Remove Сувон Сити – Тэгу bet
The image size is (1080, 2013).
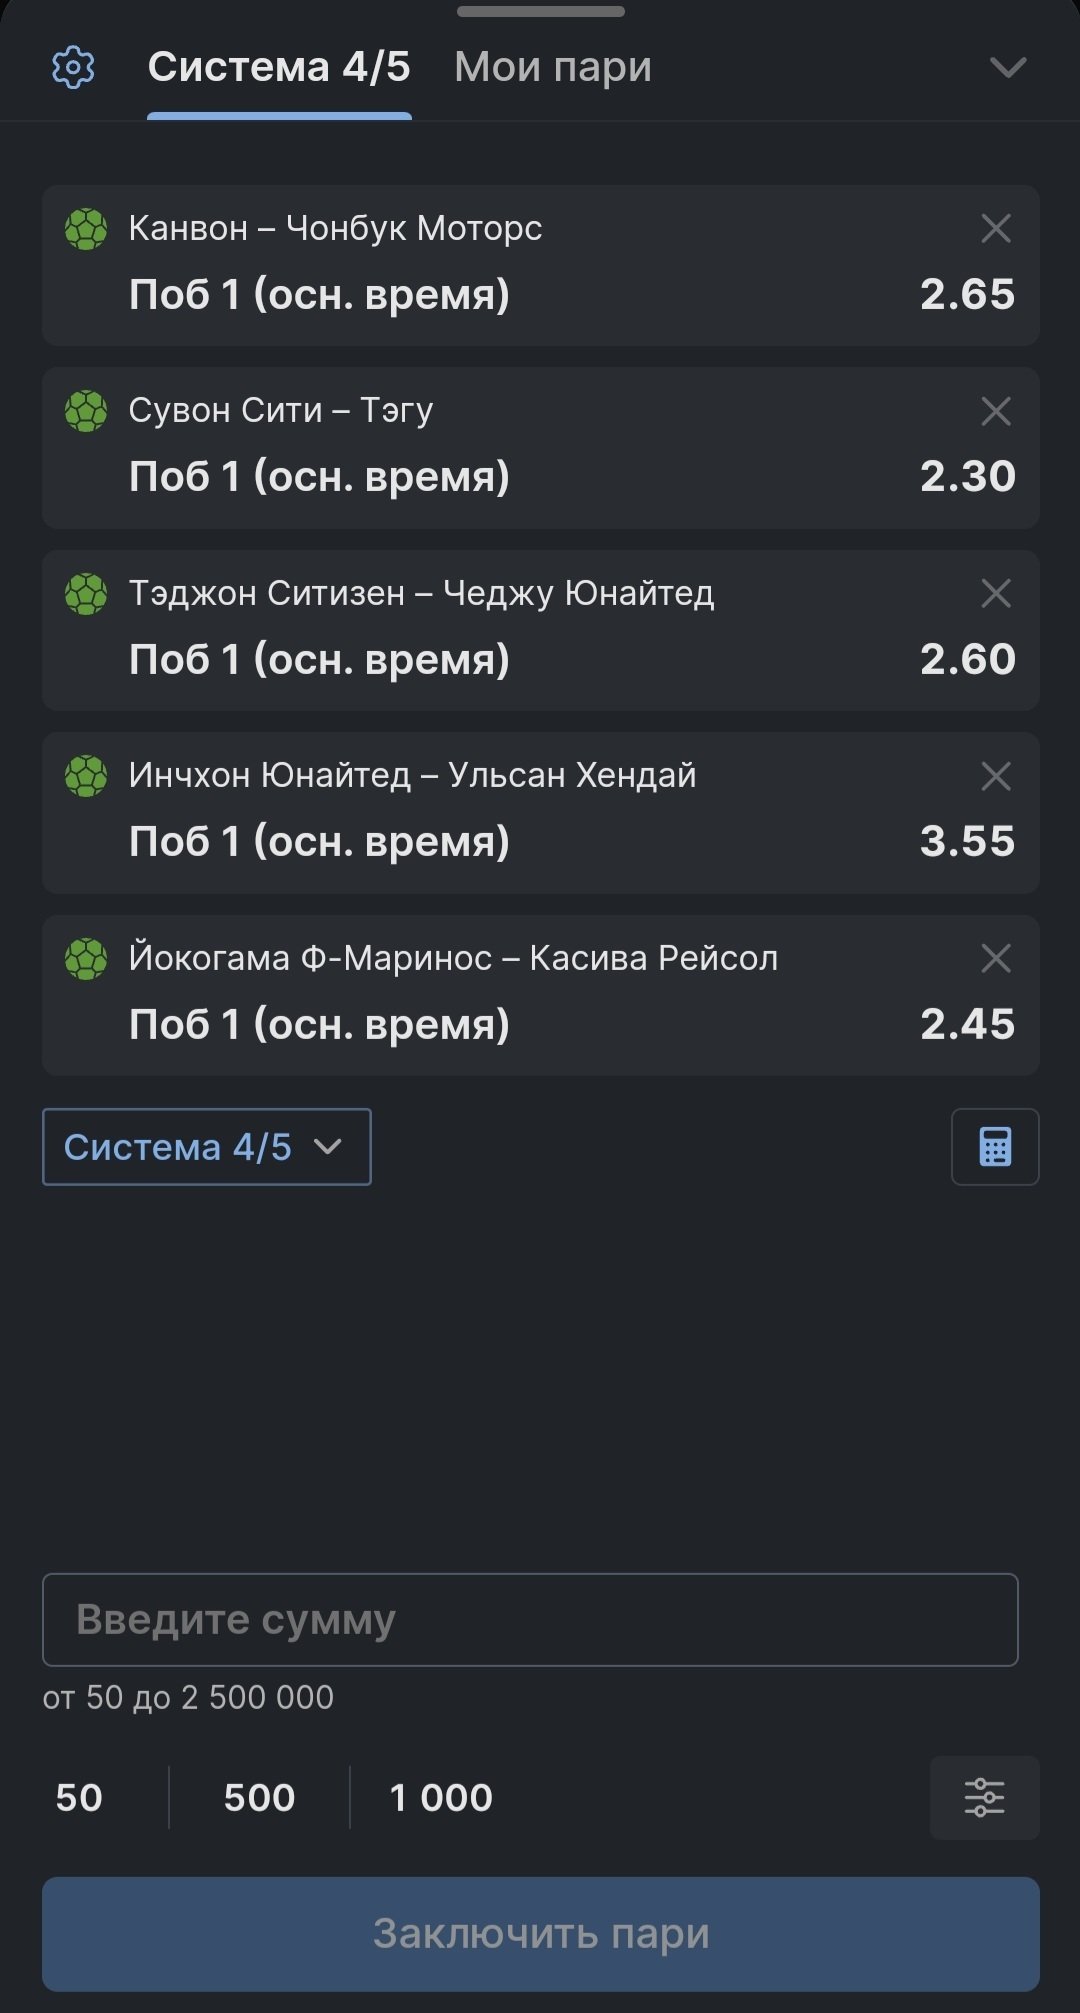[996, 411]
